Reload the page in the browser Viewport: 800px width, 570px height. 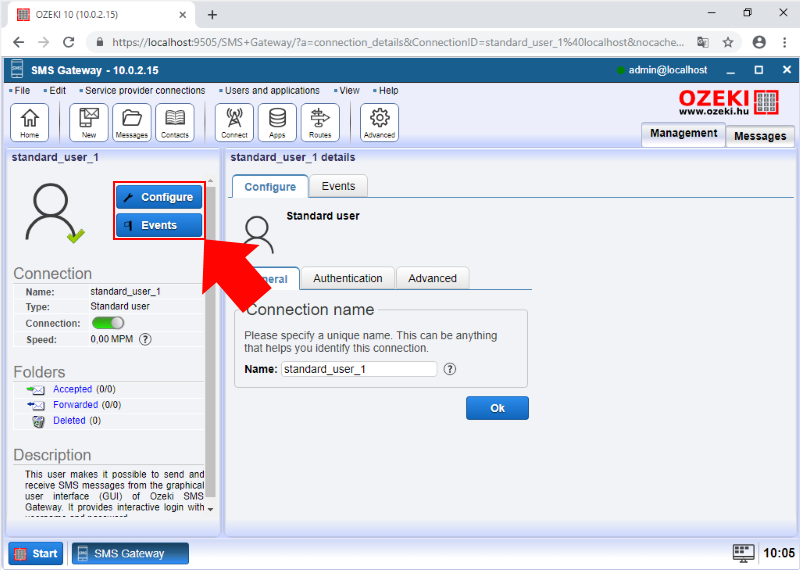point(68,42)
